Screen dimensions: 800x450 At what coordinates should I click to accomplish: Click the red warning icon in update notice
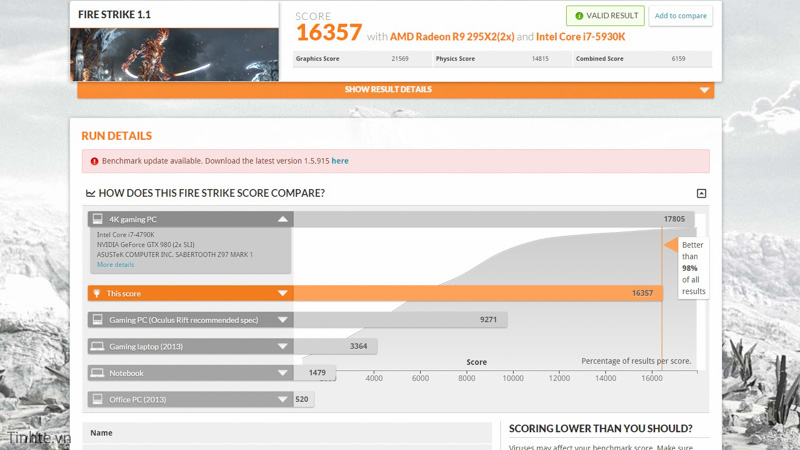pyautogui.click(x=95, y=161)
